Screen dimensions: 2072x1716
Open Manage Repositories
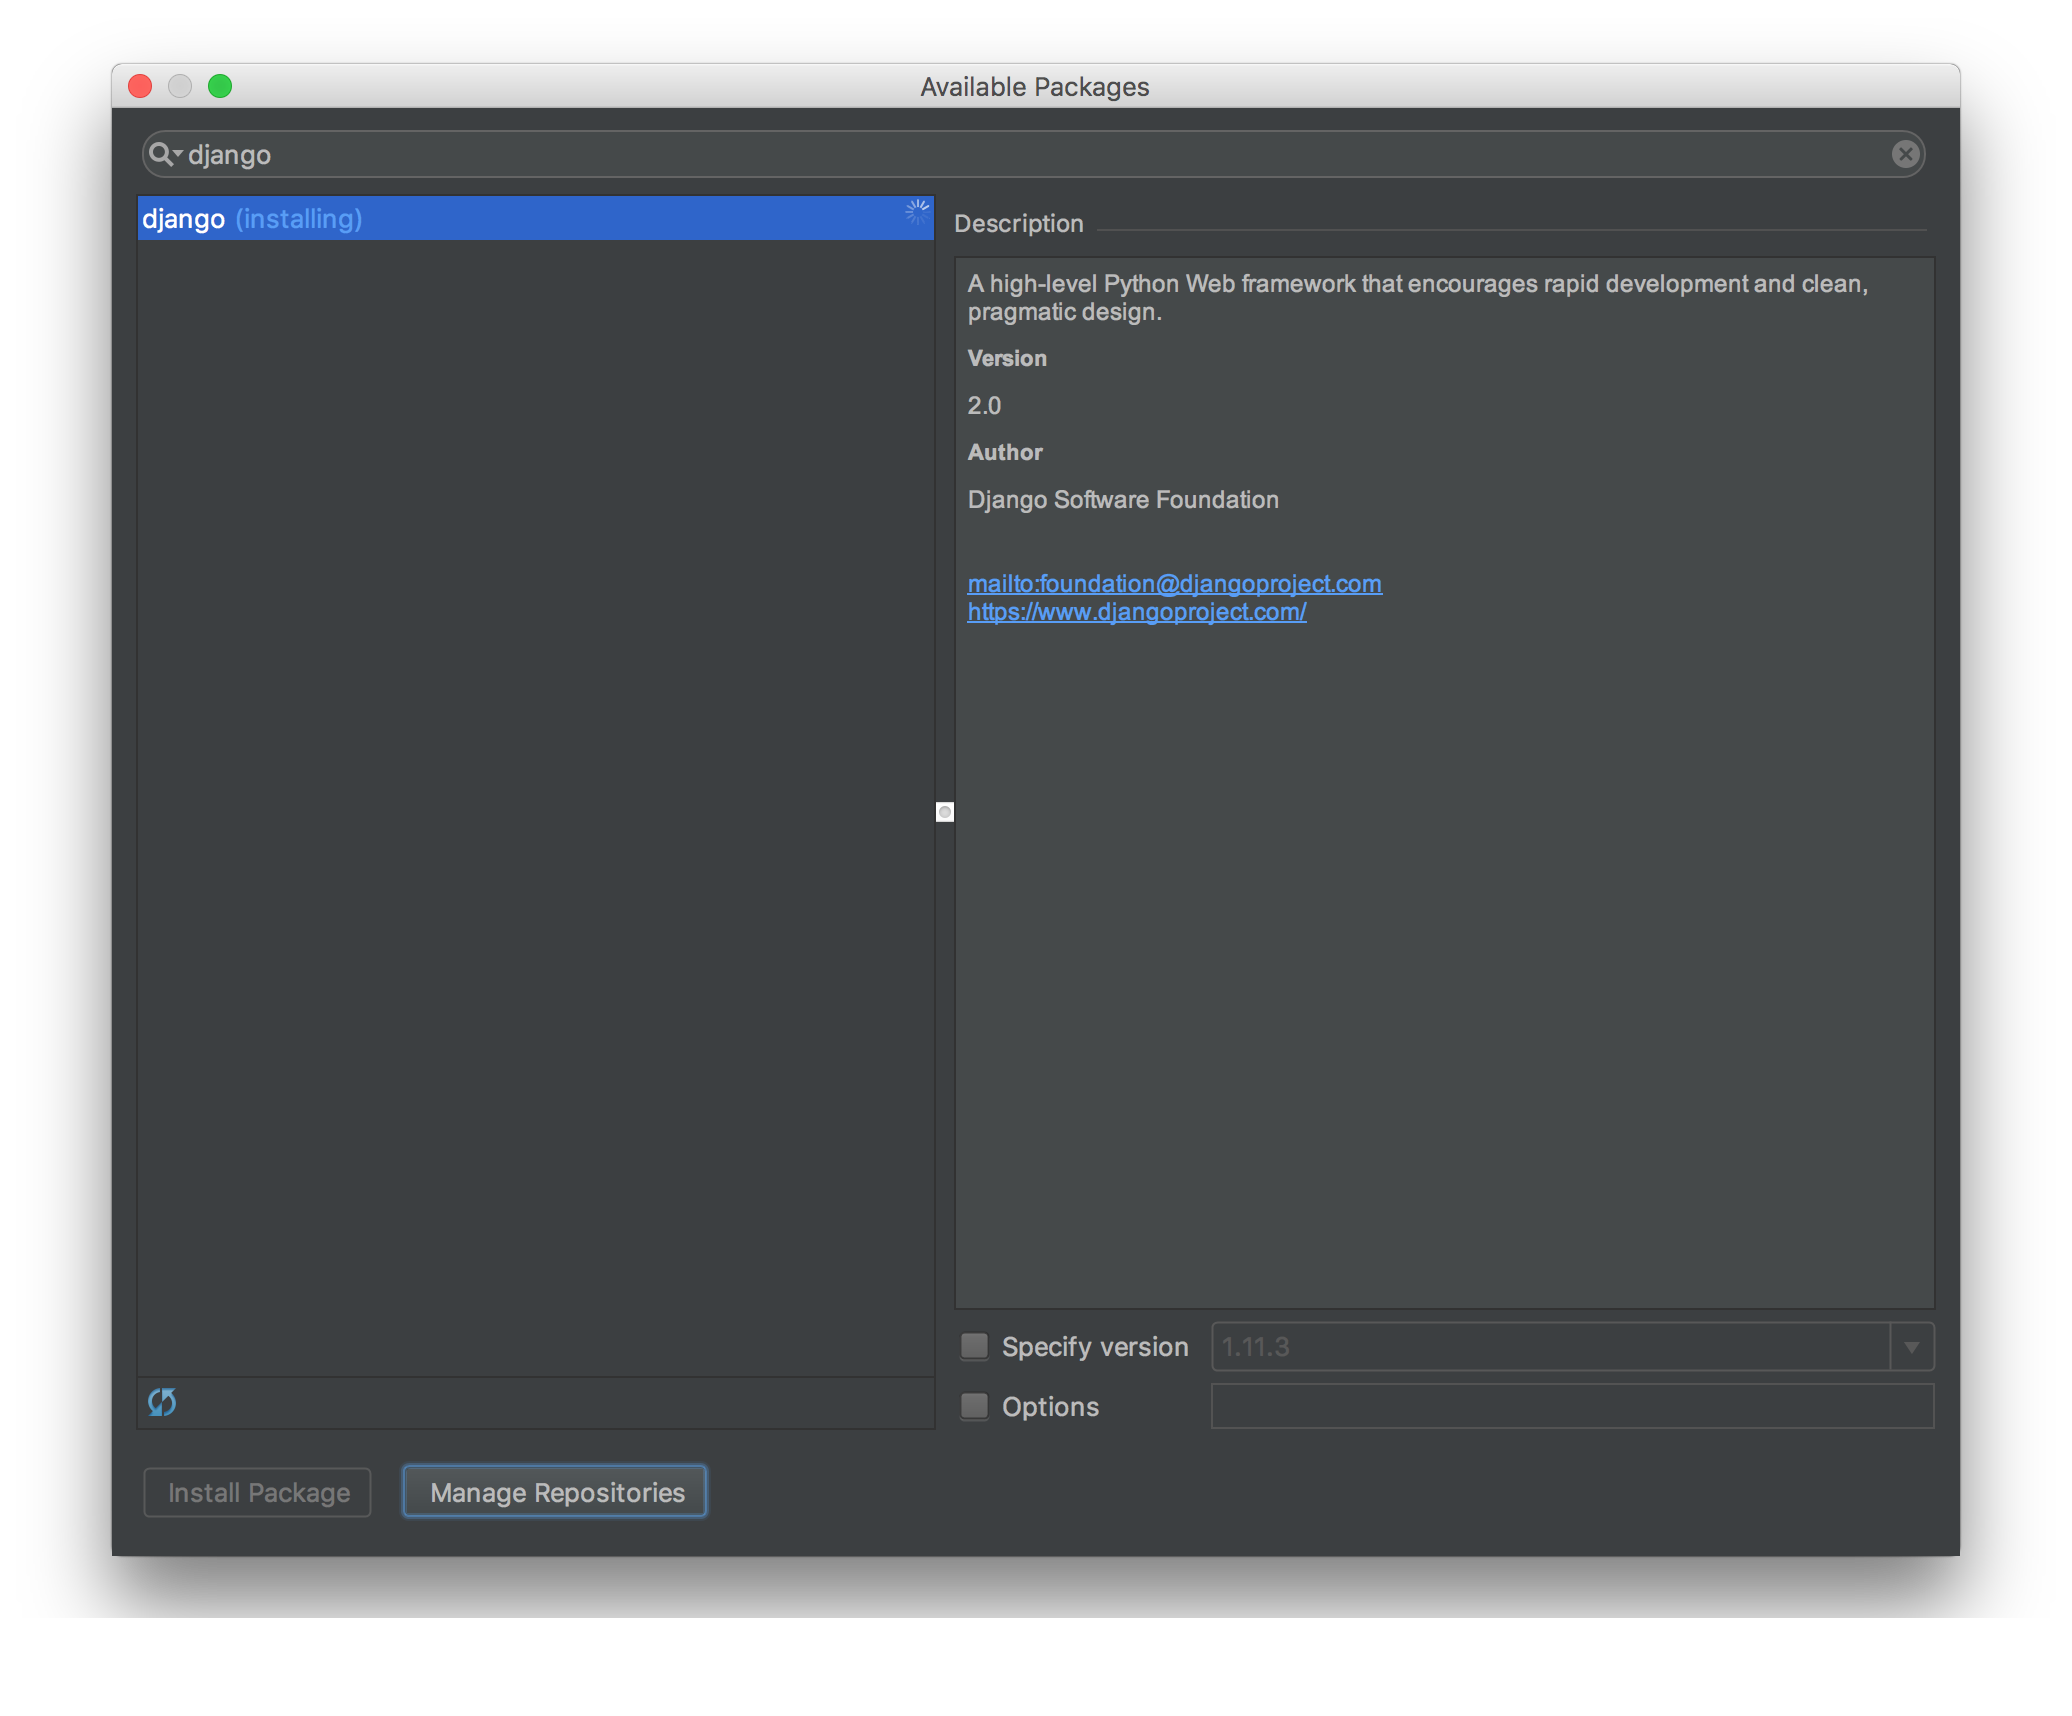[556, 1492]
